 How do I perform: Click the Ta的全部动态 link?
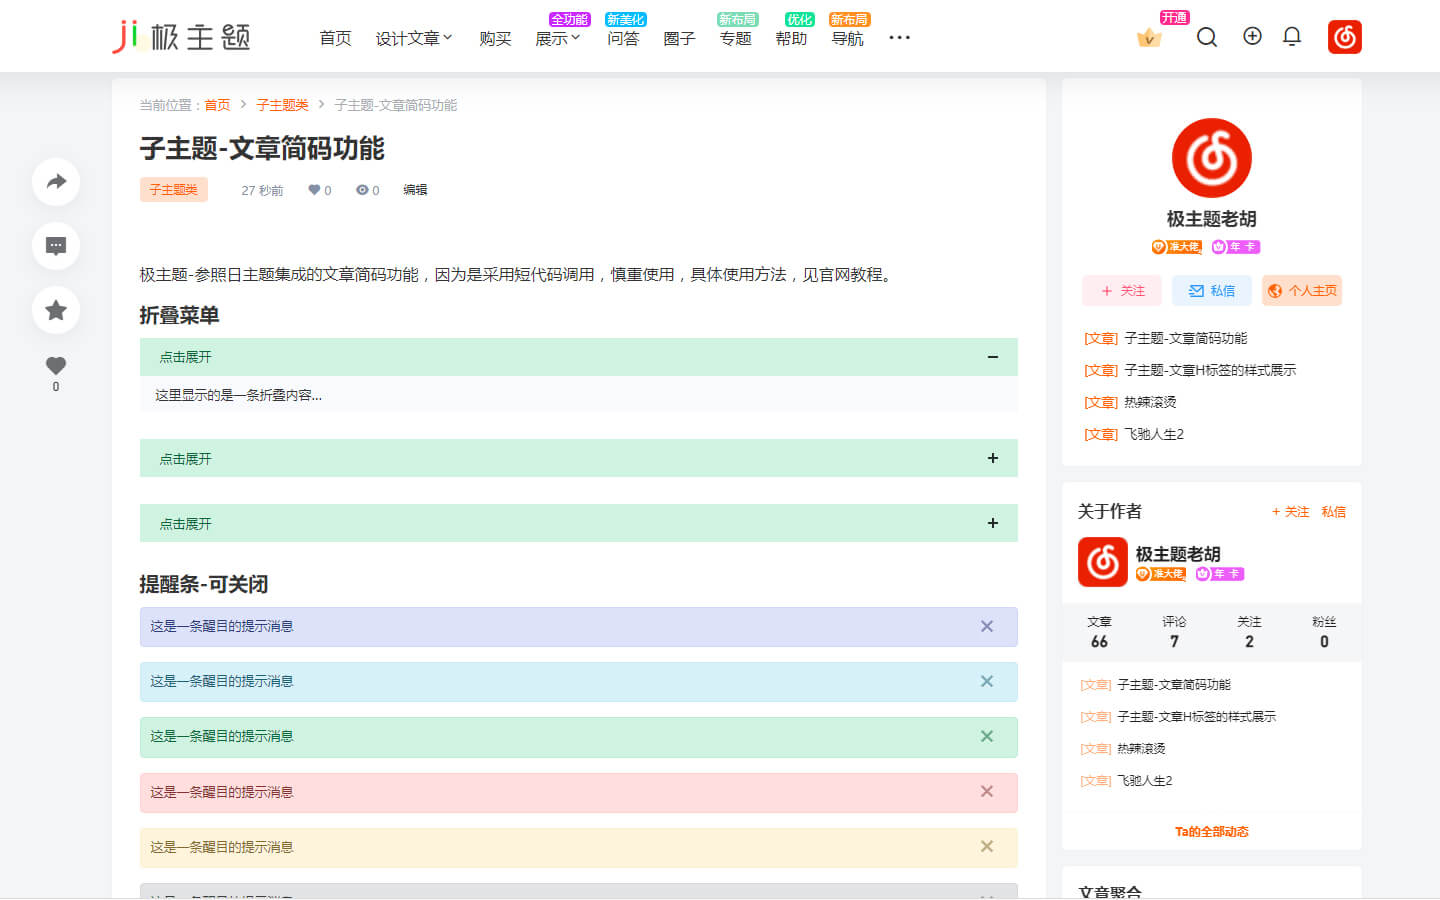(x=1211, y=832)
